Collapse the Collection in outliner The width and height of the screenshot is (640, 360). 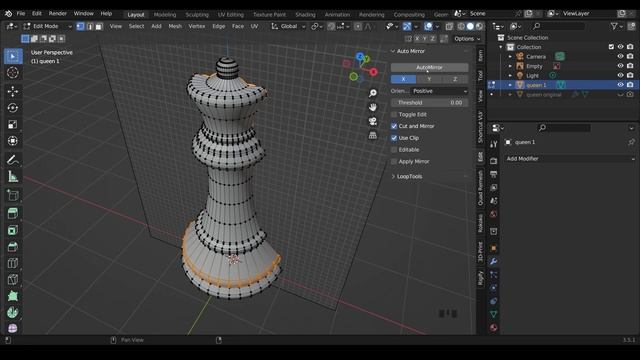pos(501,47)
